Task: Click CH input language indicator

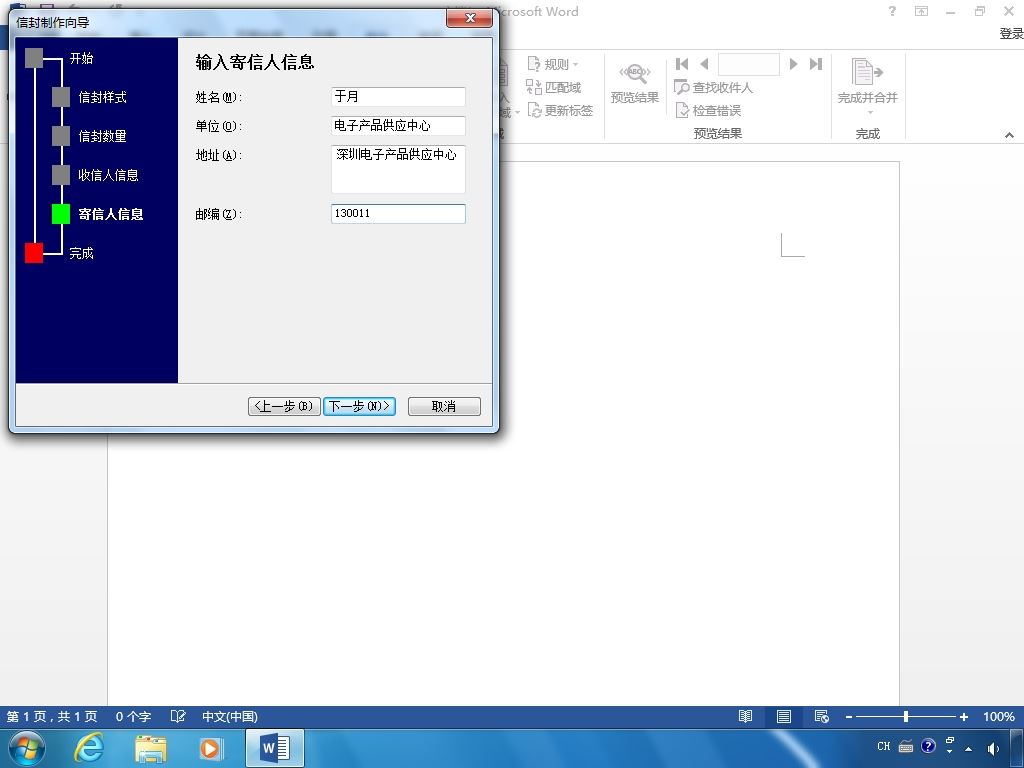Action: click(x=884, y=746)
